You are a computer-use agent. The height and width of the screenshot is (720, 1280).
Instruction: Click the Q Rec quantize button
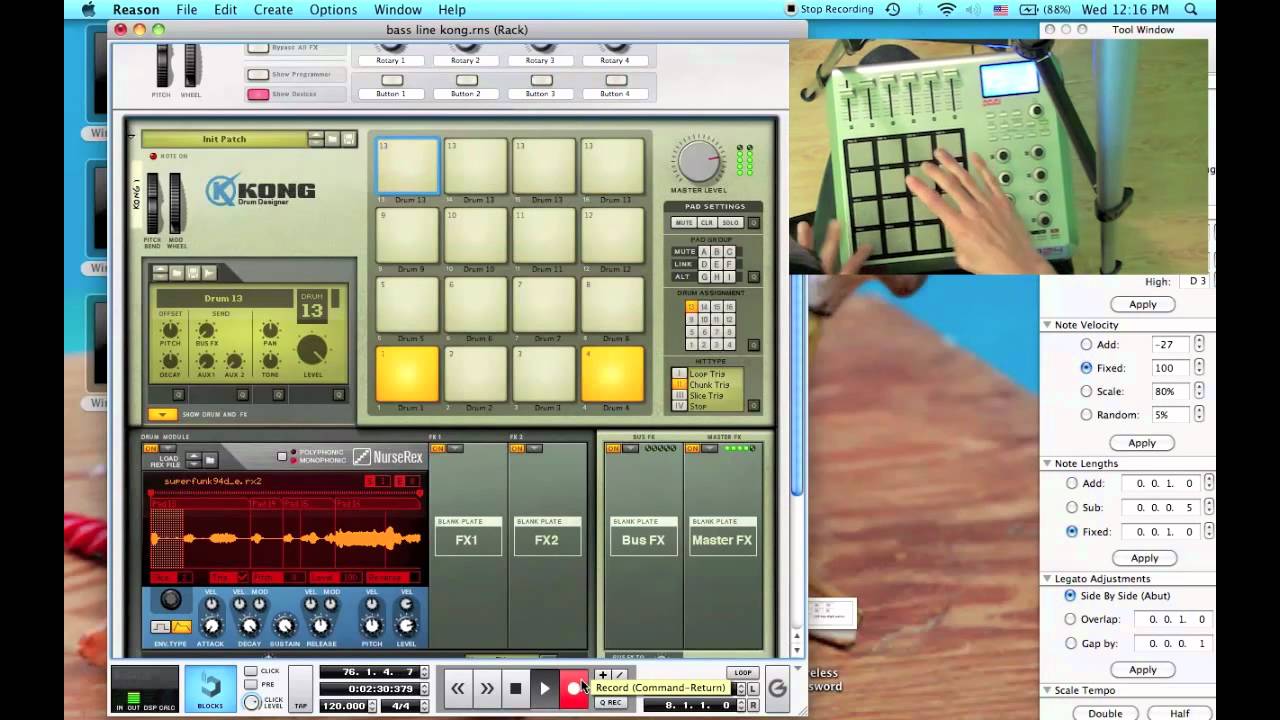[x=610, y=702]
